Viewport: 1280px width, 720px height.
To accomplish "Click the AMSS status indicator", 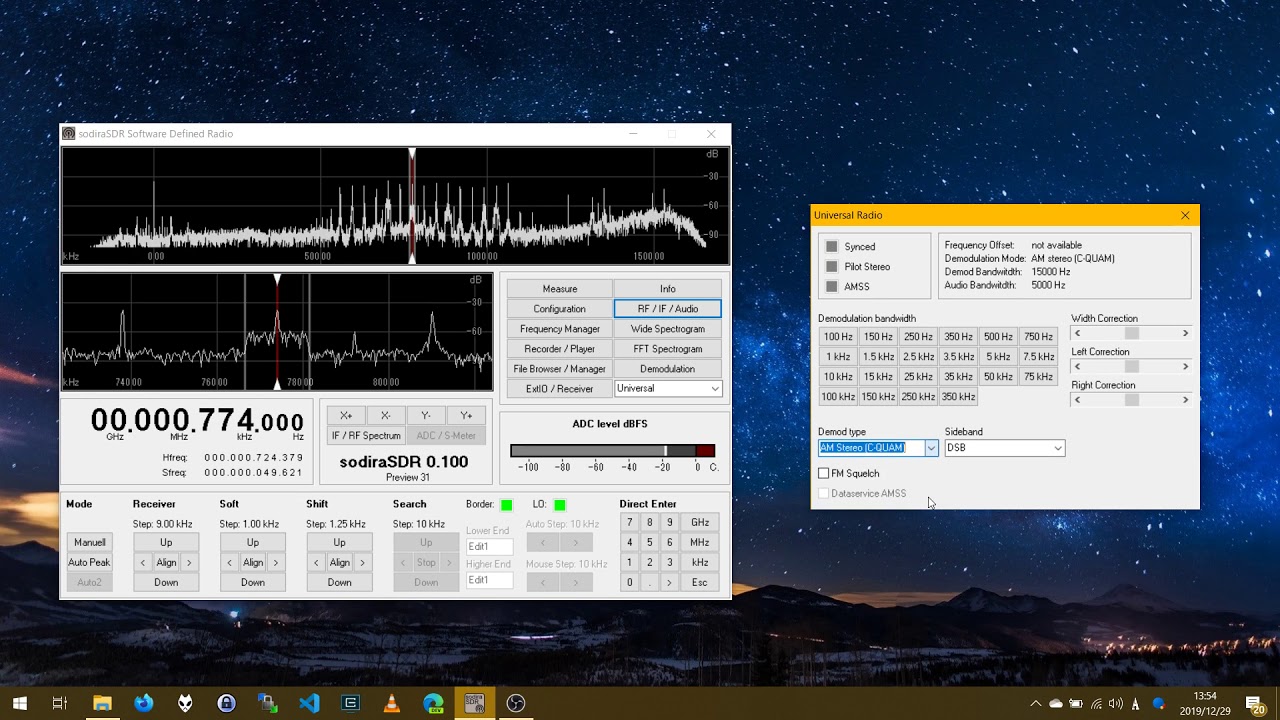I will click(831, 287).
